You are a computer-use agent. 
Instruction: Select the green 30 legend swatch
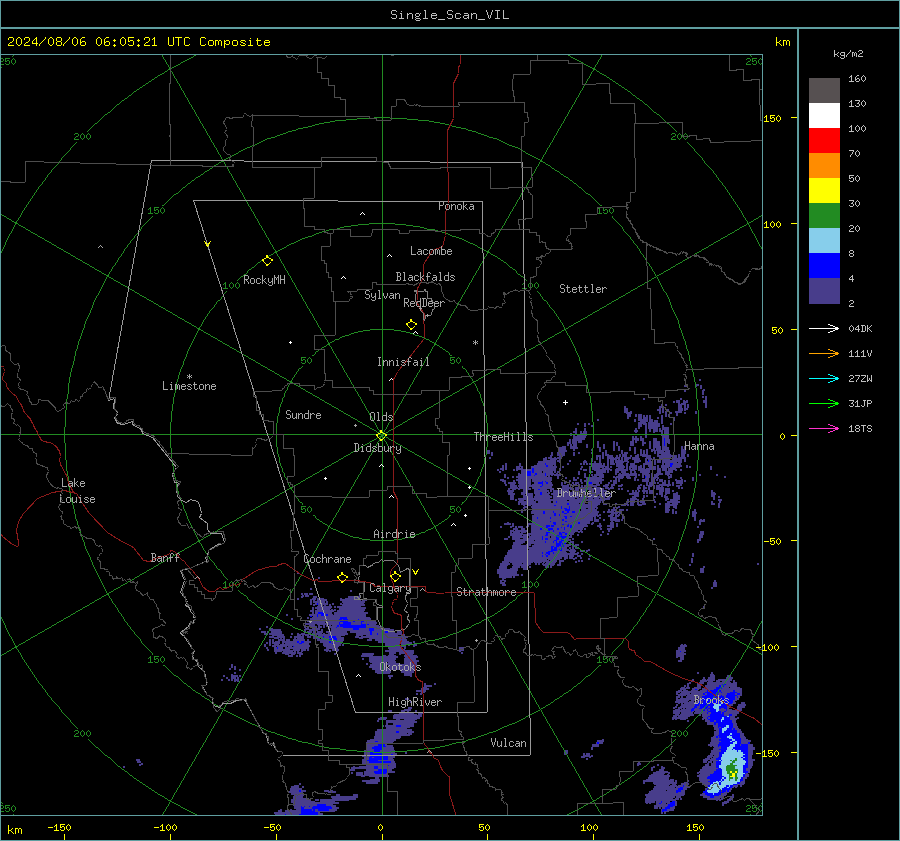[x=824, y=215]
